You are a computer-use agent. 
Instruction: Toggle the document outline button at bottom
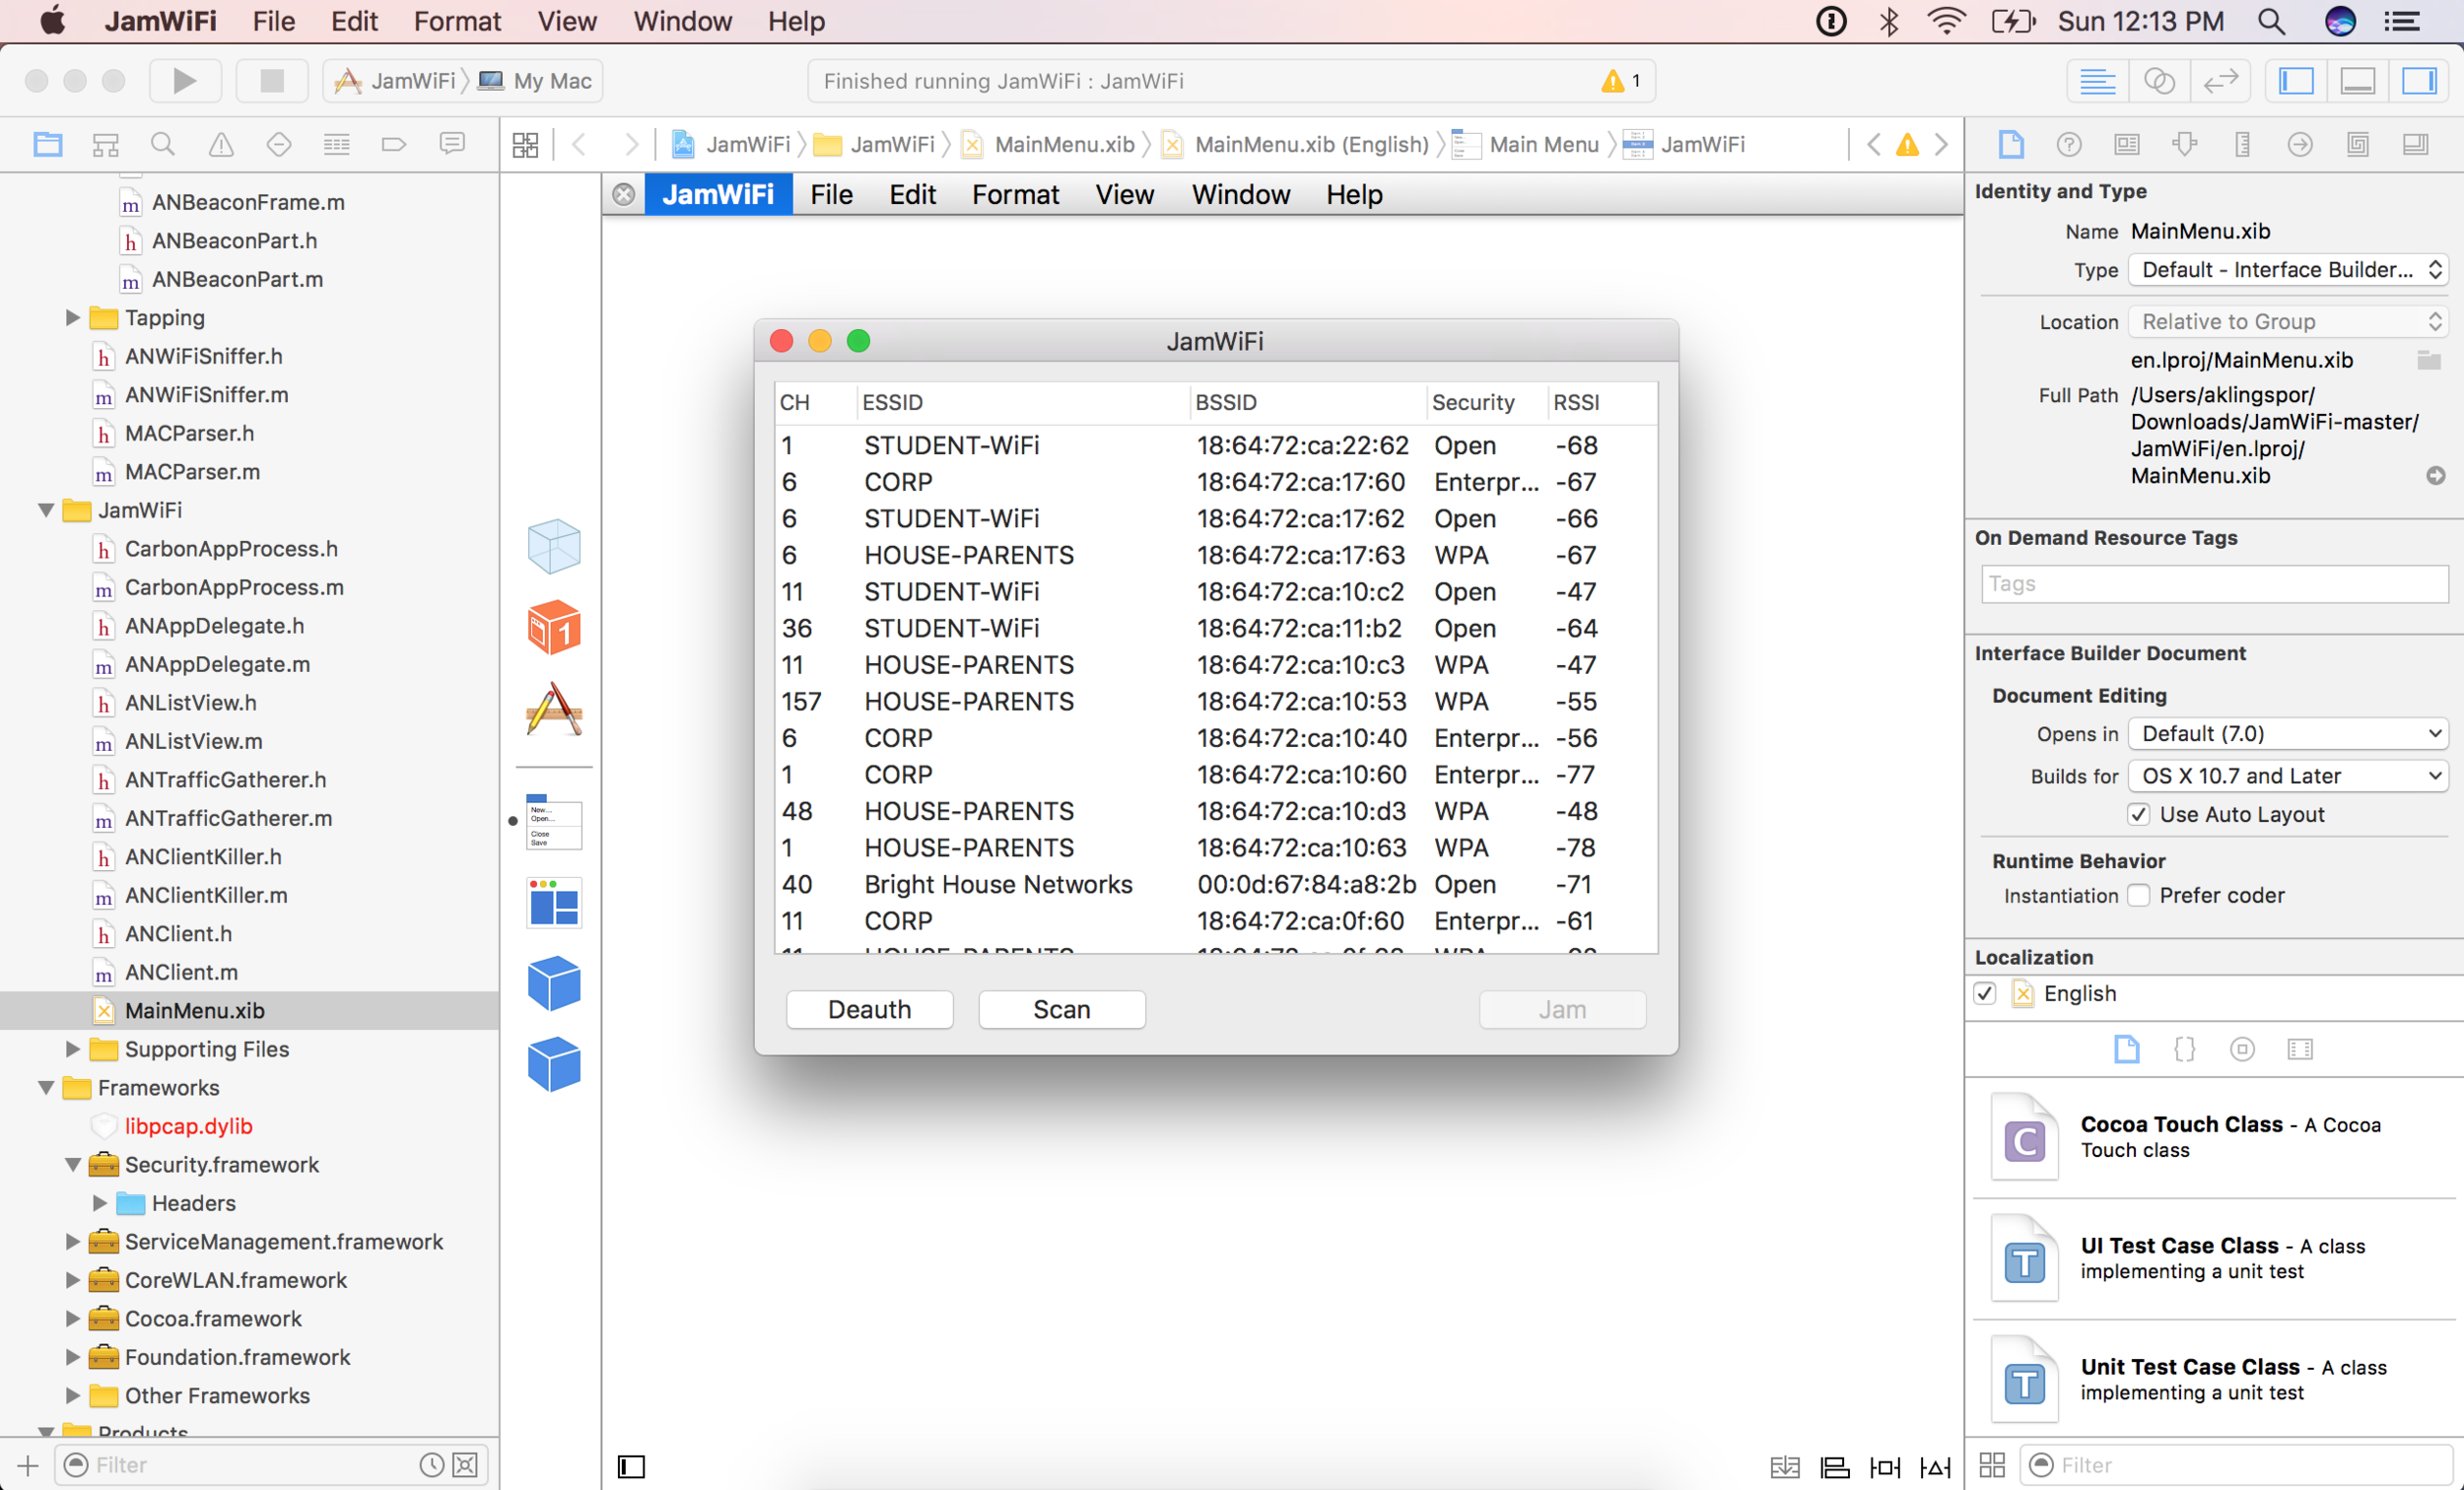pyautogui.click(x=631, y=1466)
